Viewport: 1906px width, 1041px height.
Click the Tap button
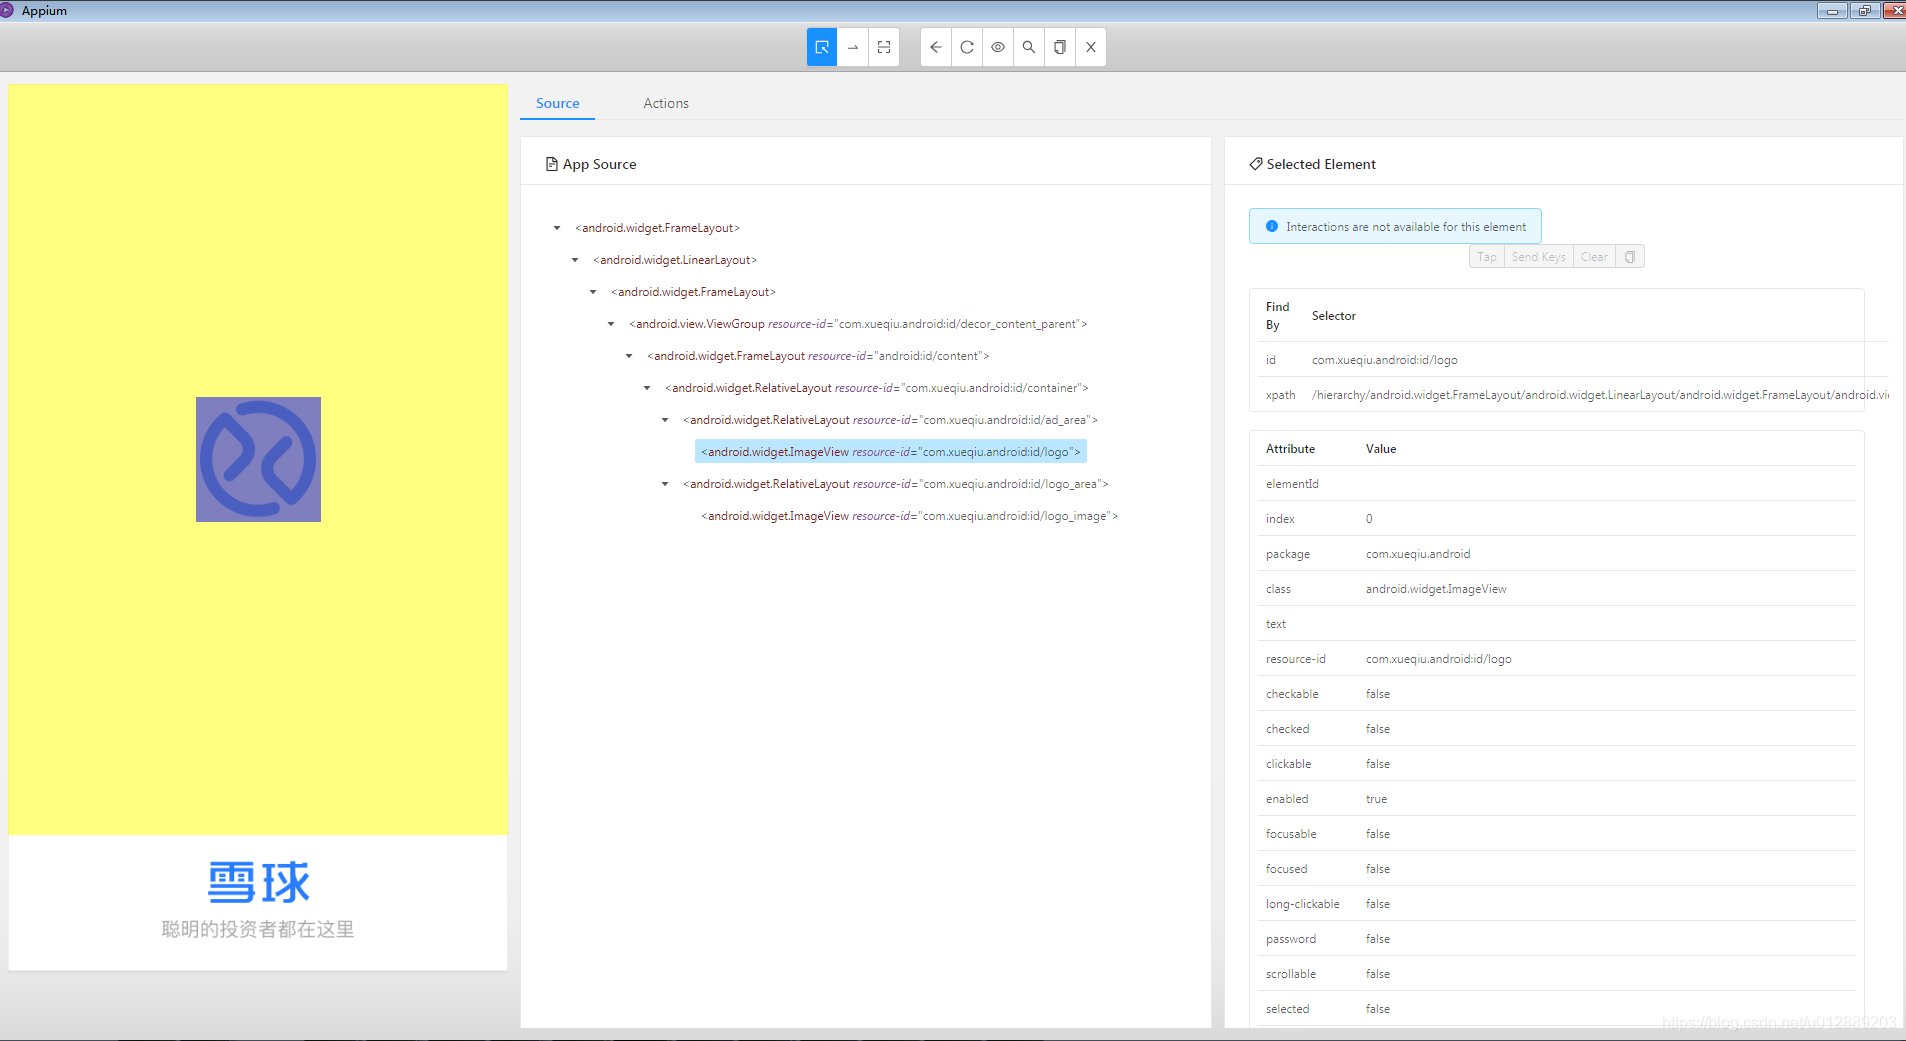tap(1487, 257)
